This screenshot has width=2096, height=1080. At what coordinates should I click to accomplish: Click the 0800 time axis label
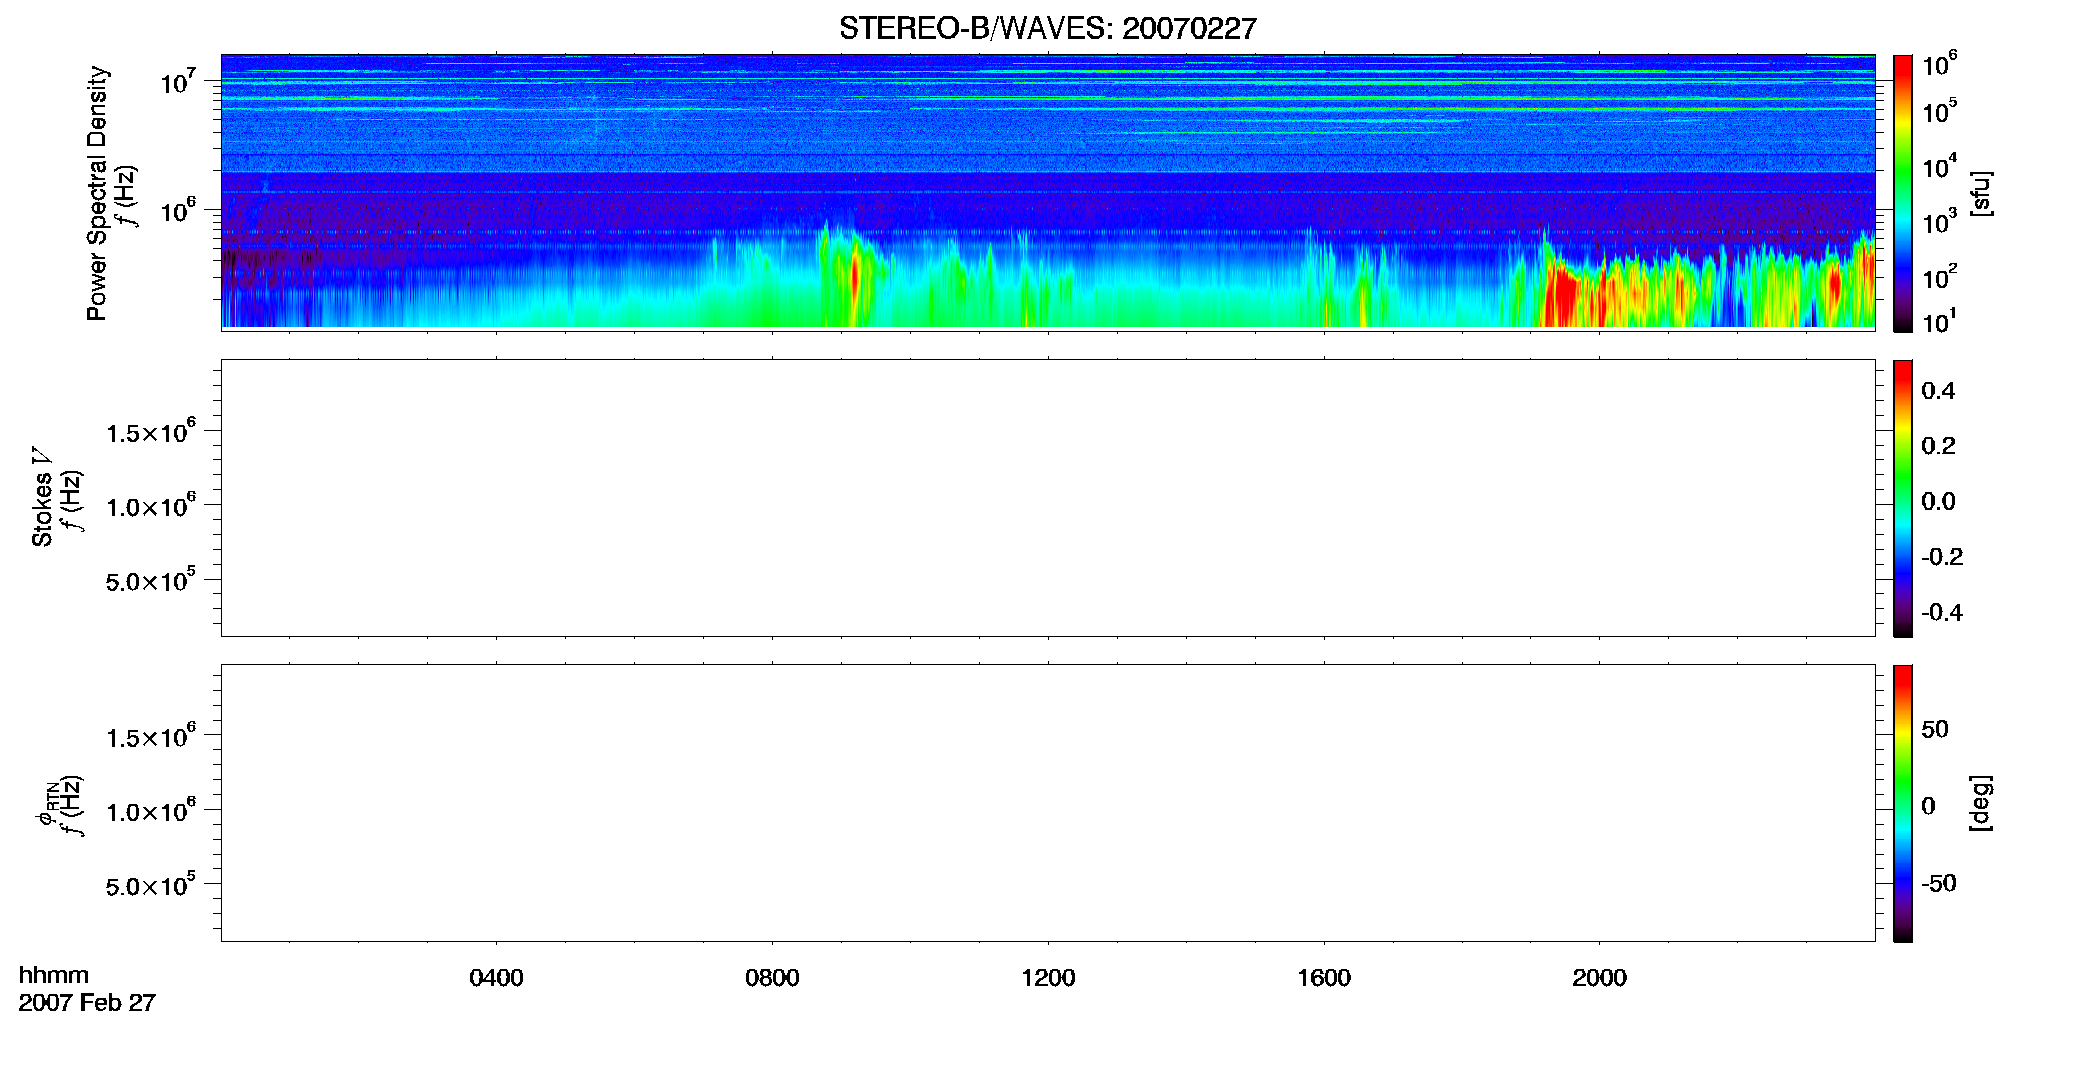click(x=772, y=978)
